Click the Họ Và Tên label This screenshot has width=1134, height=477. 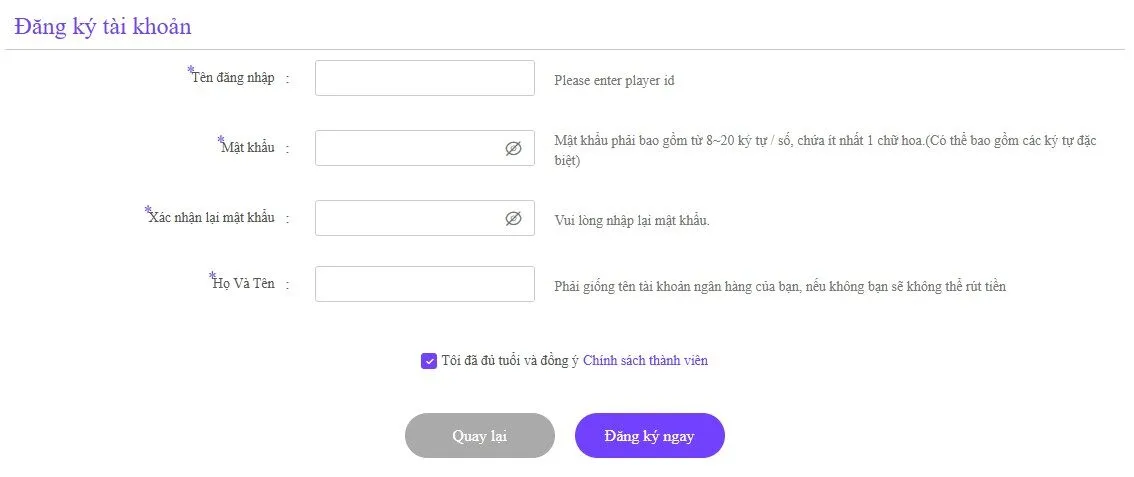pos(244,284)
